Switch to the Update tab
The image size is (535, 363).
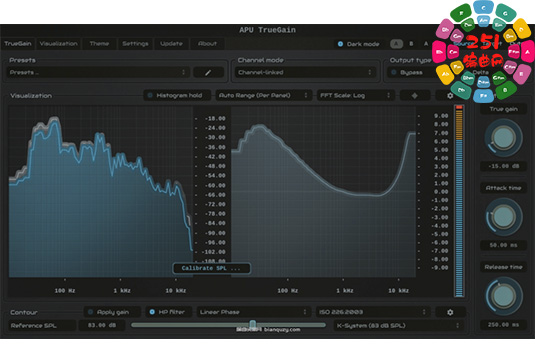click(x=171, y=44)
